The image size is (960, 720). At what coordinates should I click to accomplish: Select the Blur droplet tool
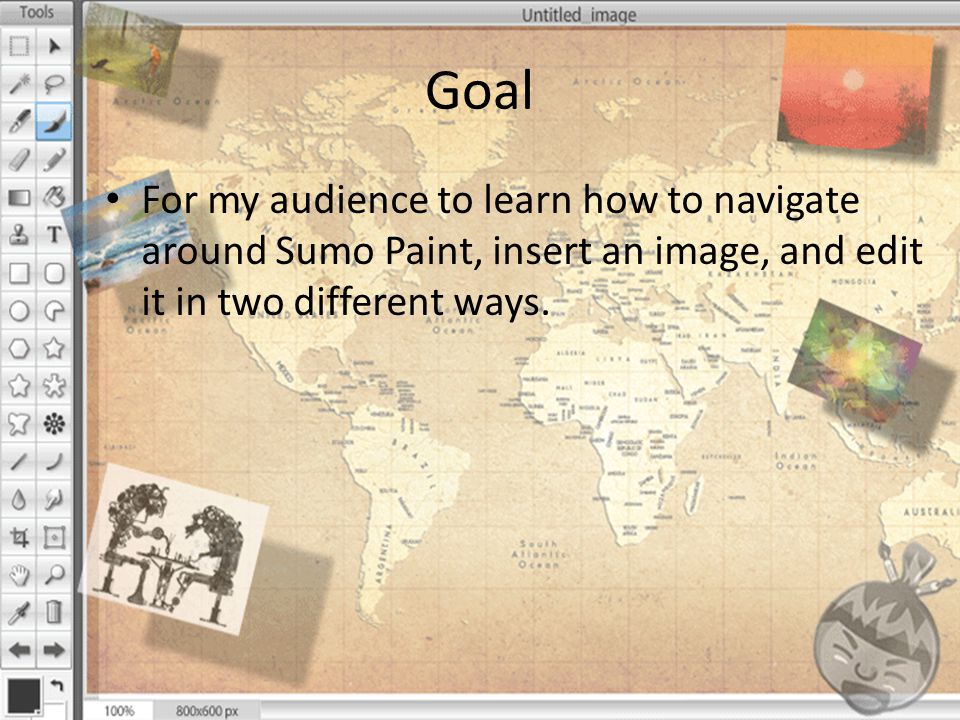pos(19,499)
